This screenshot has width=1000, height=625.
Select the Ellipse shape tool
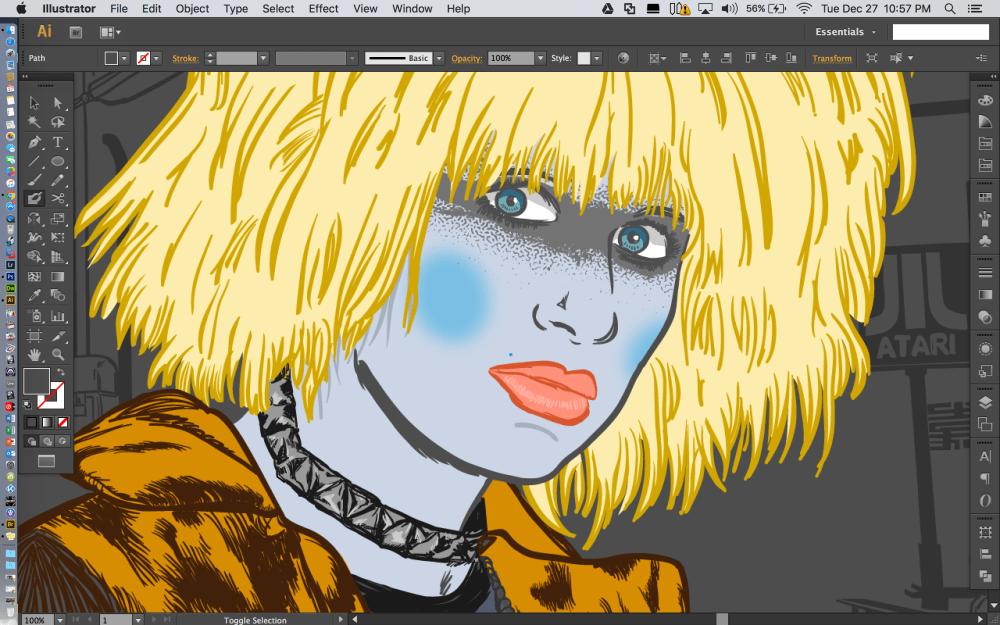pos(58,161)
